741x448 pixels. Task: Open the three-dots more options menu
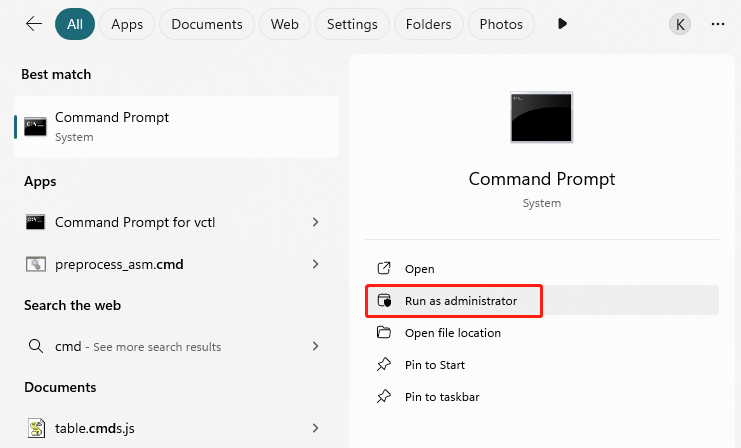[x=717, y=24]
